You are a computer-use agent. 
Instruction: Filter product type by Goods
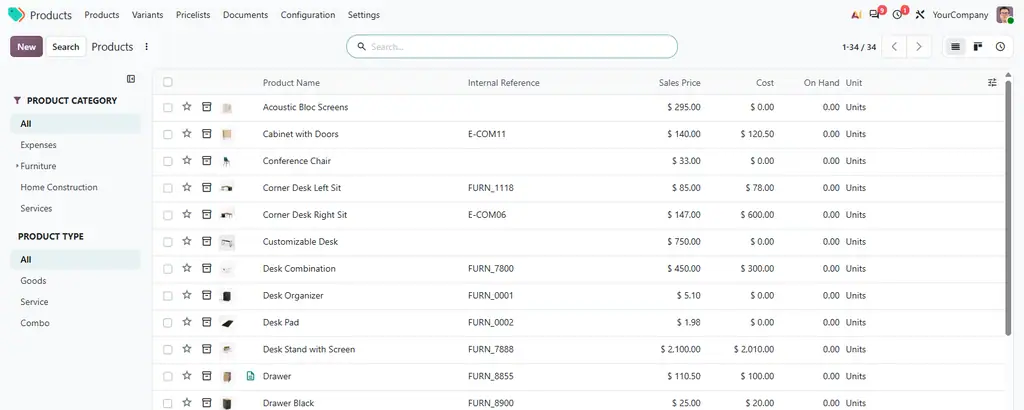(x=33, y=281)
